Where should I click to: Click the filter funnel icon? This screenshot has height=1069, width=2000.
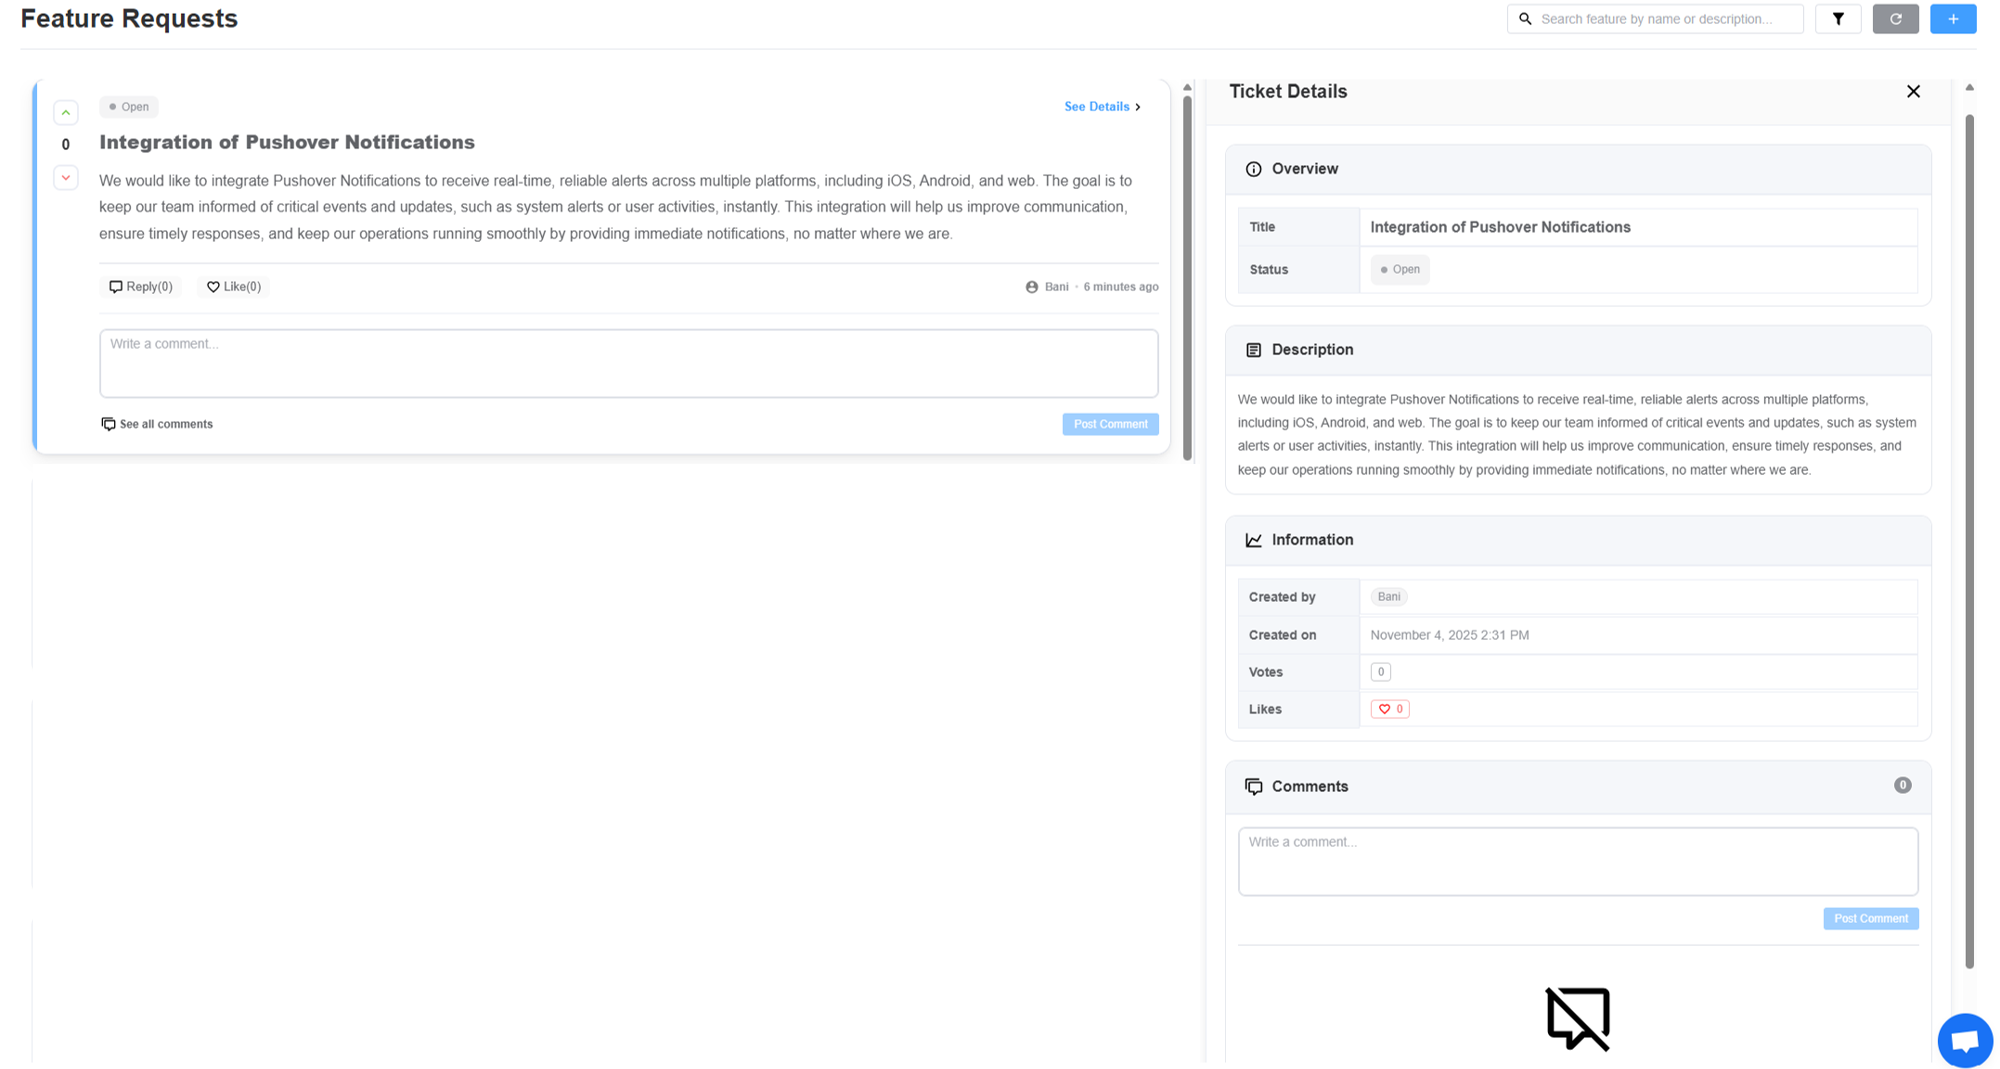point(1838,19)
